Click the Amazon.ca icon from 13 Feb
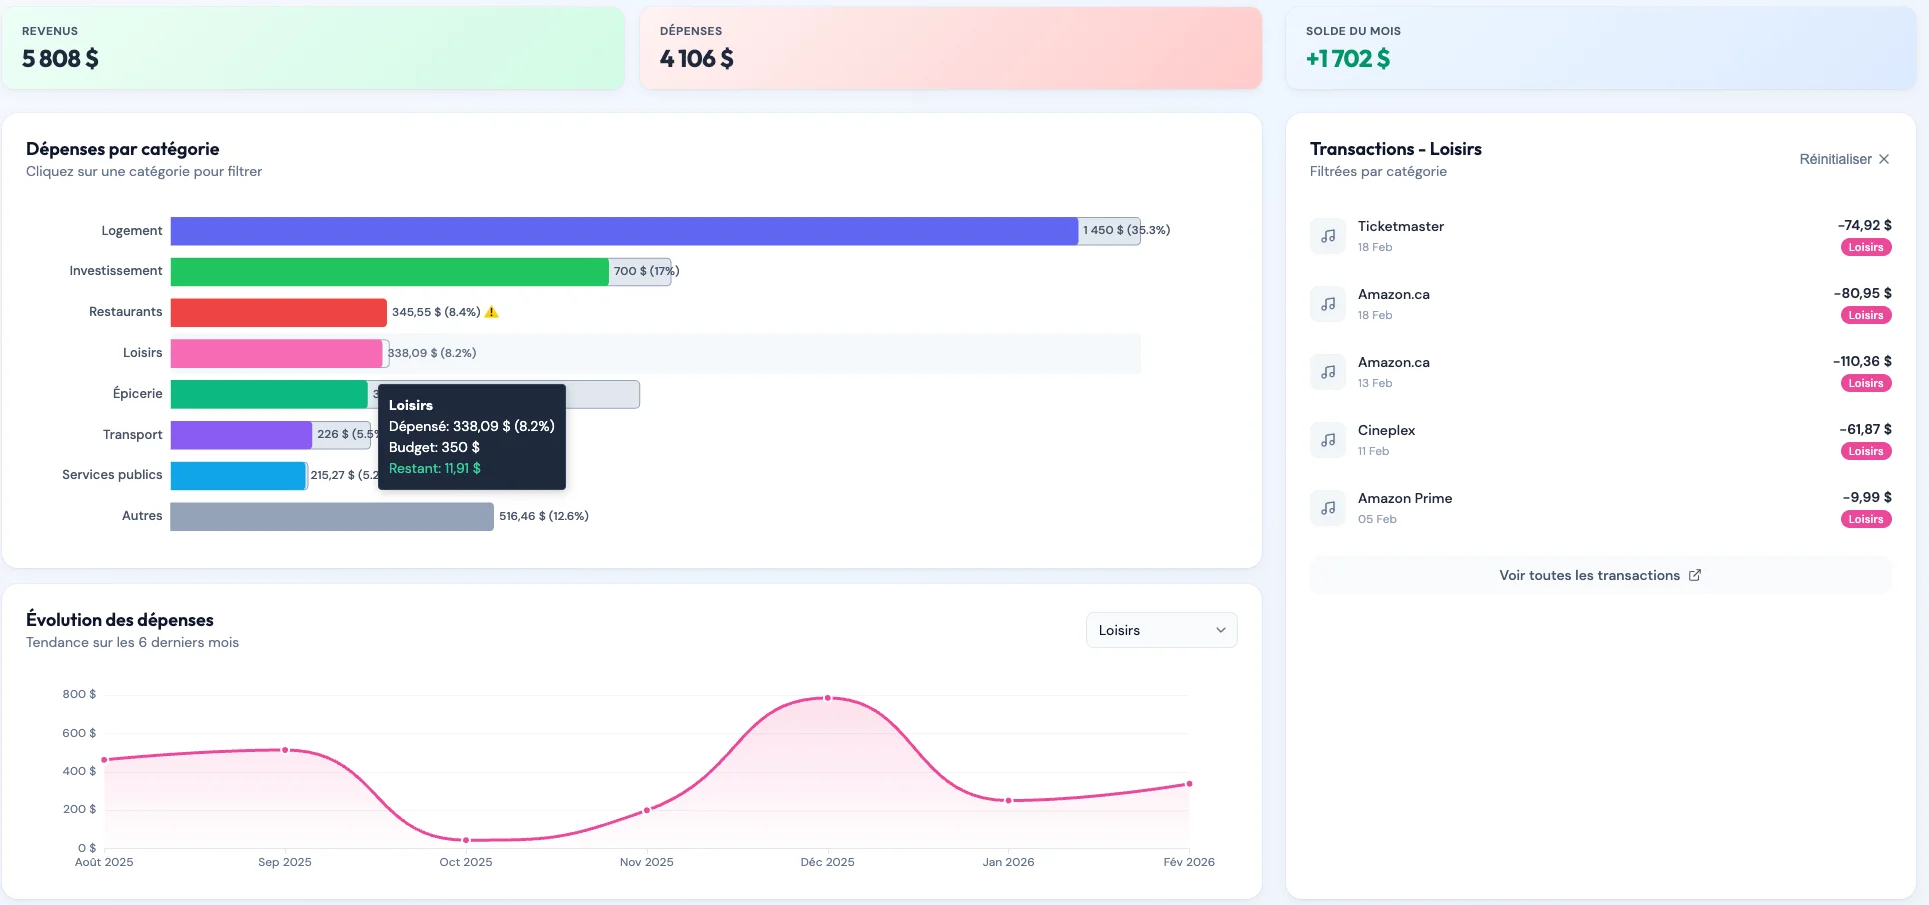The height and width of the screenshot is (905, 1929). [x=1327, y=371]
